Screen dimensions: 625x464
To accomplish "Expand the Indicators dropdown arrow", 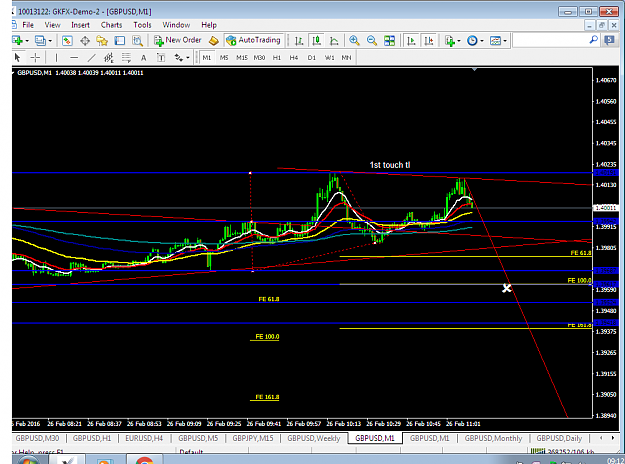I will (x=459, y=41).
